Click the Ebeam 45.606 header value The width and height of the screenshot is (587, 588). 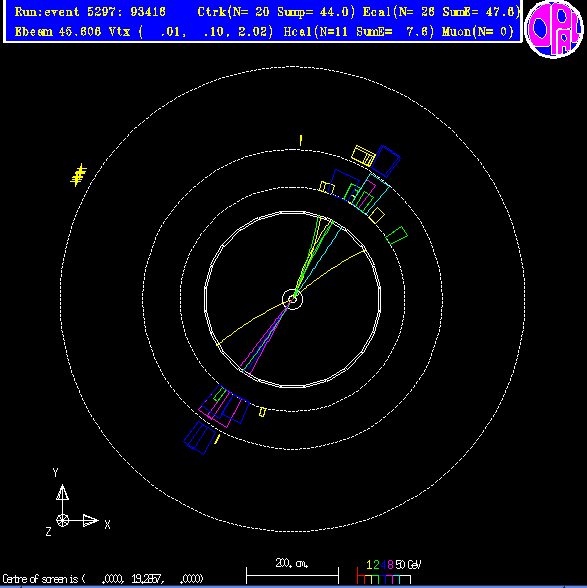58,32
